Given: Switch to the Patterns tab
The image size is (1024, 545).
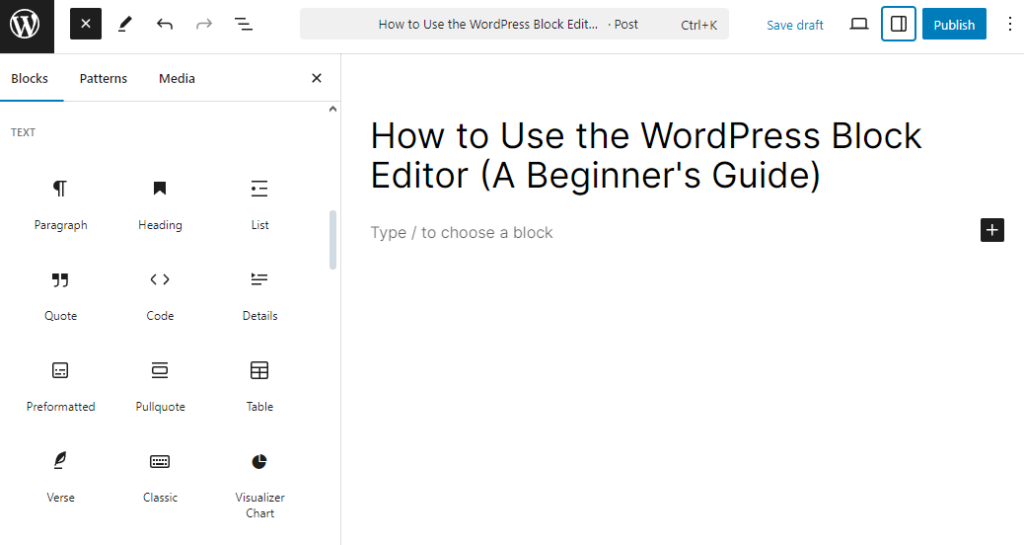Looking at the screenshot, I should [103, 78].
